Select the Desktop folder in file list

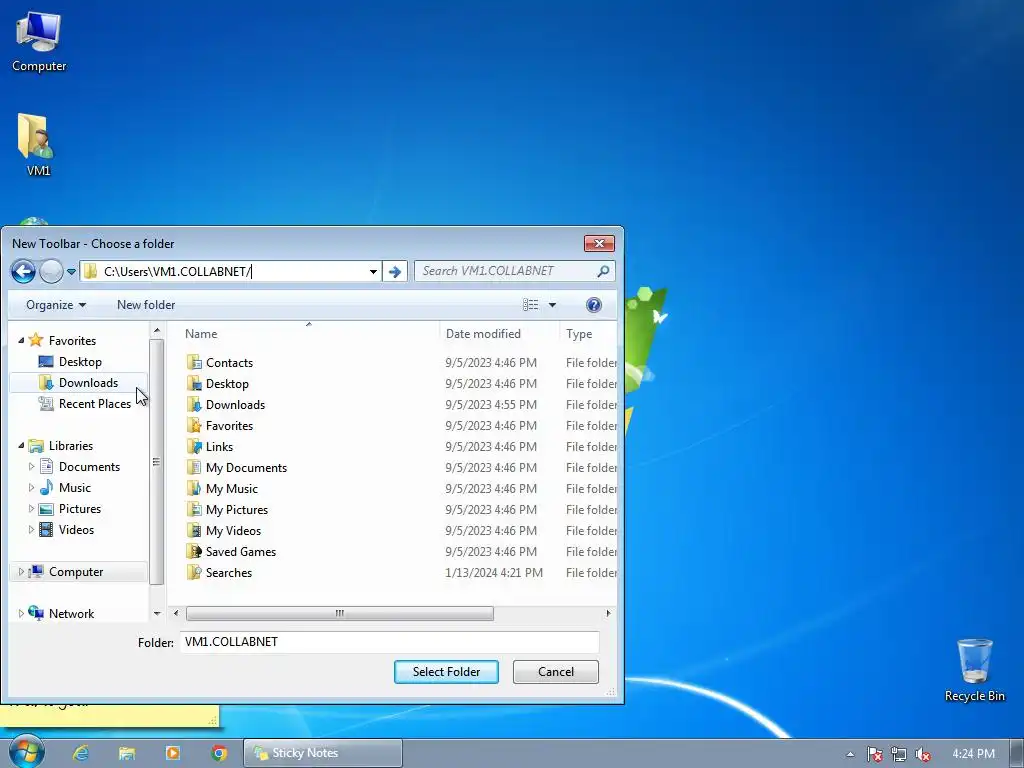227,383
